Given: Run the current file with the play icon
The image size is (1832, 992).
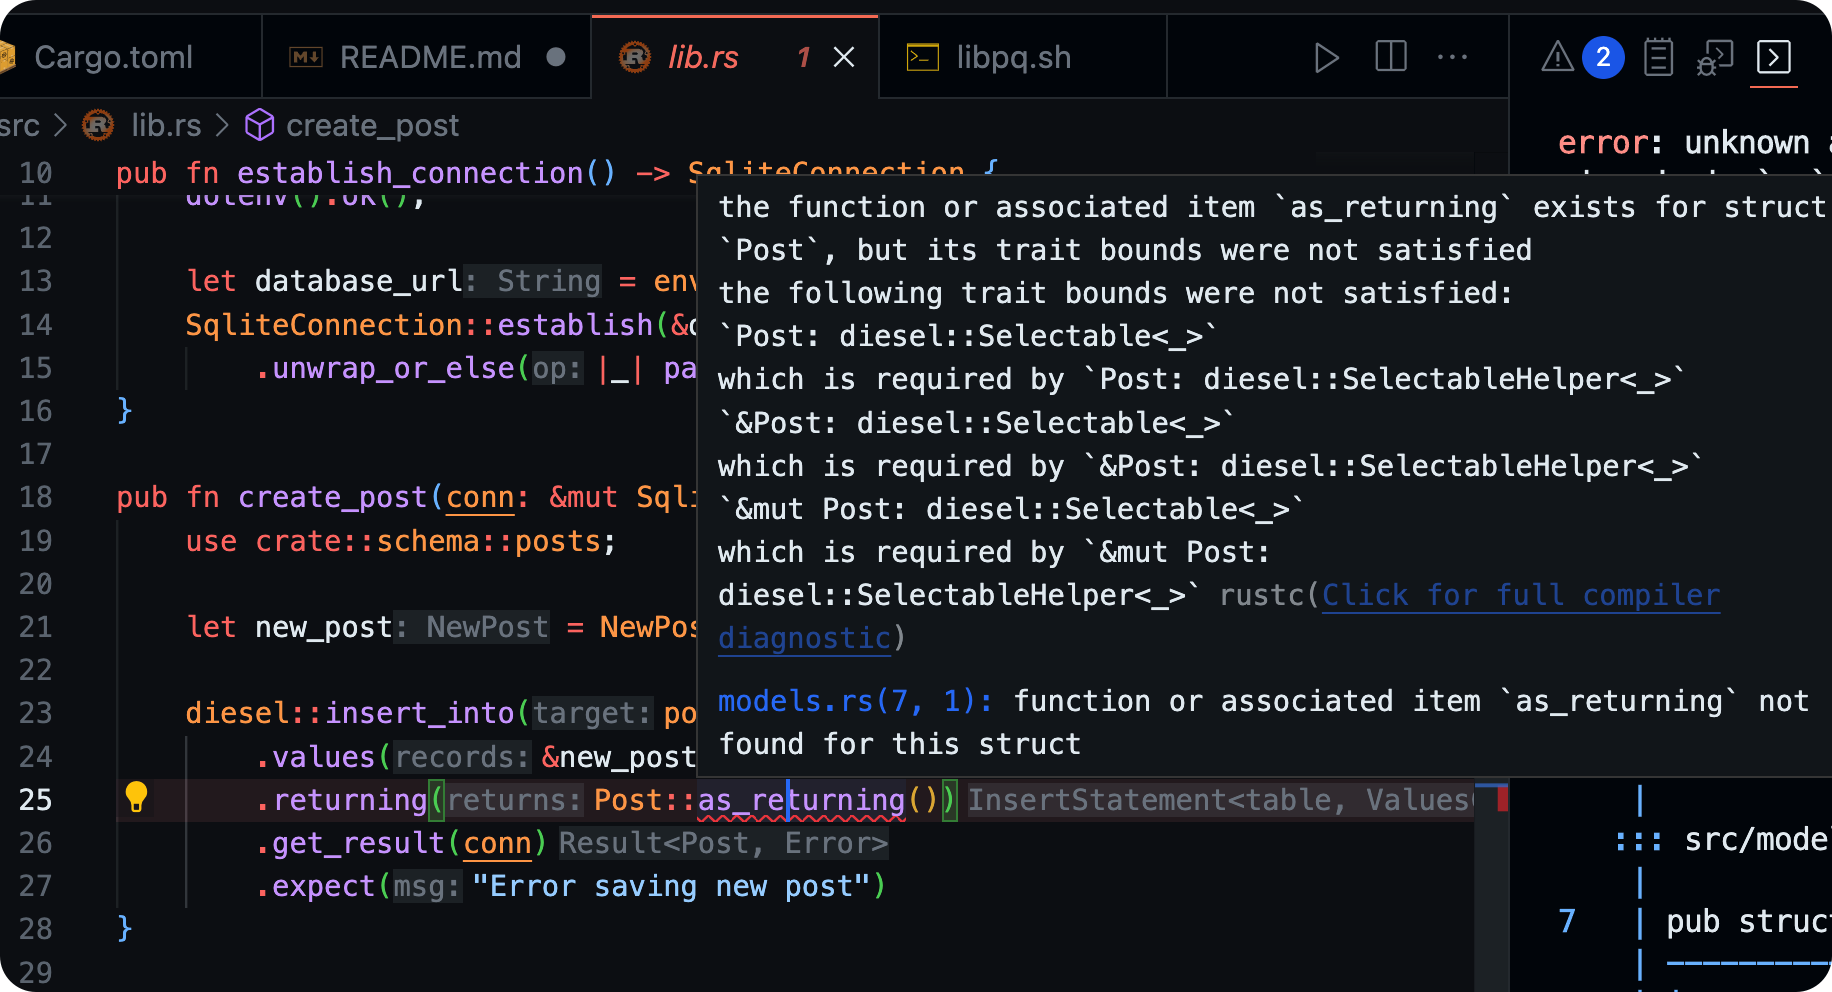Looking at the screenshot, I should tap(1325, 58).
